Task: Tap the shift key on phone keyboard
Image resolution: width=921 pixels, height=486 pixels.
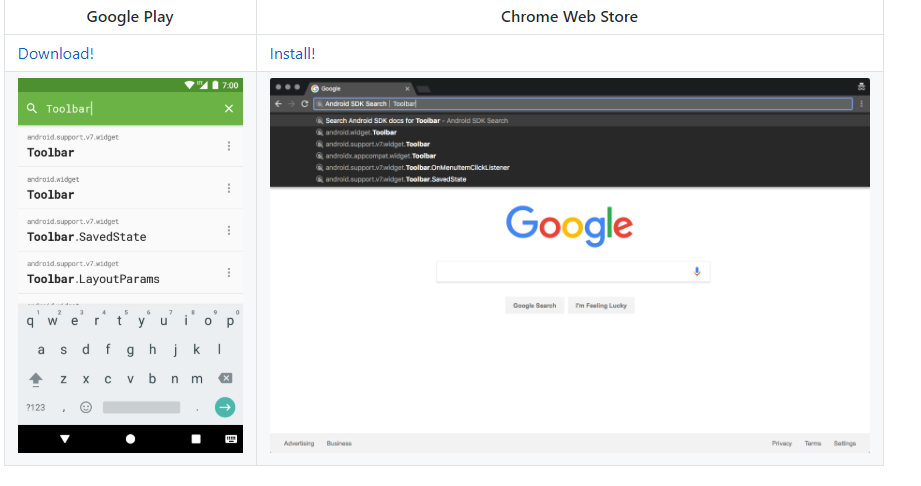Action: pos(36,379)
